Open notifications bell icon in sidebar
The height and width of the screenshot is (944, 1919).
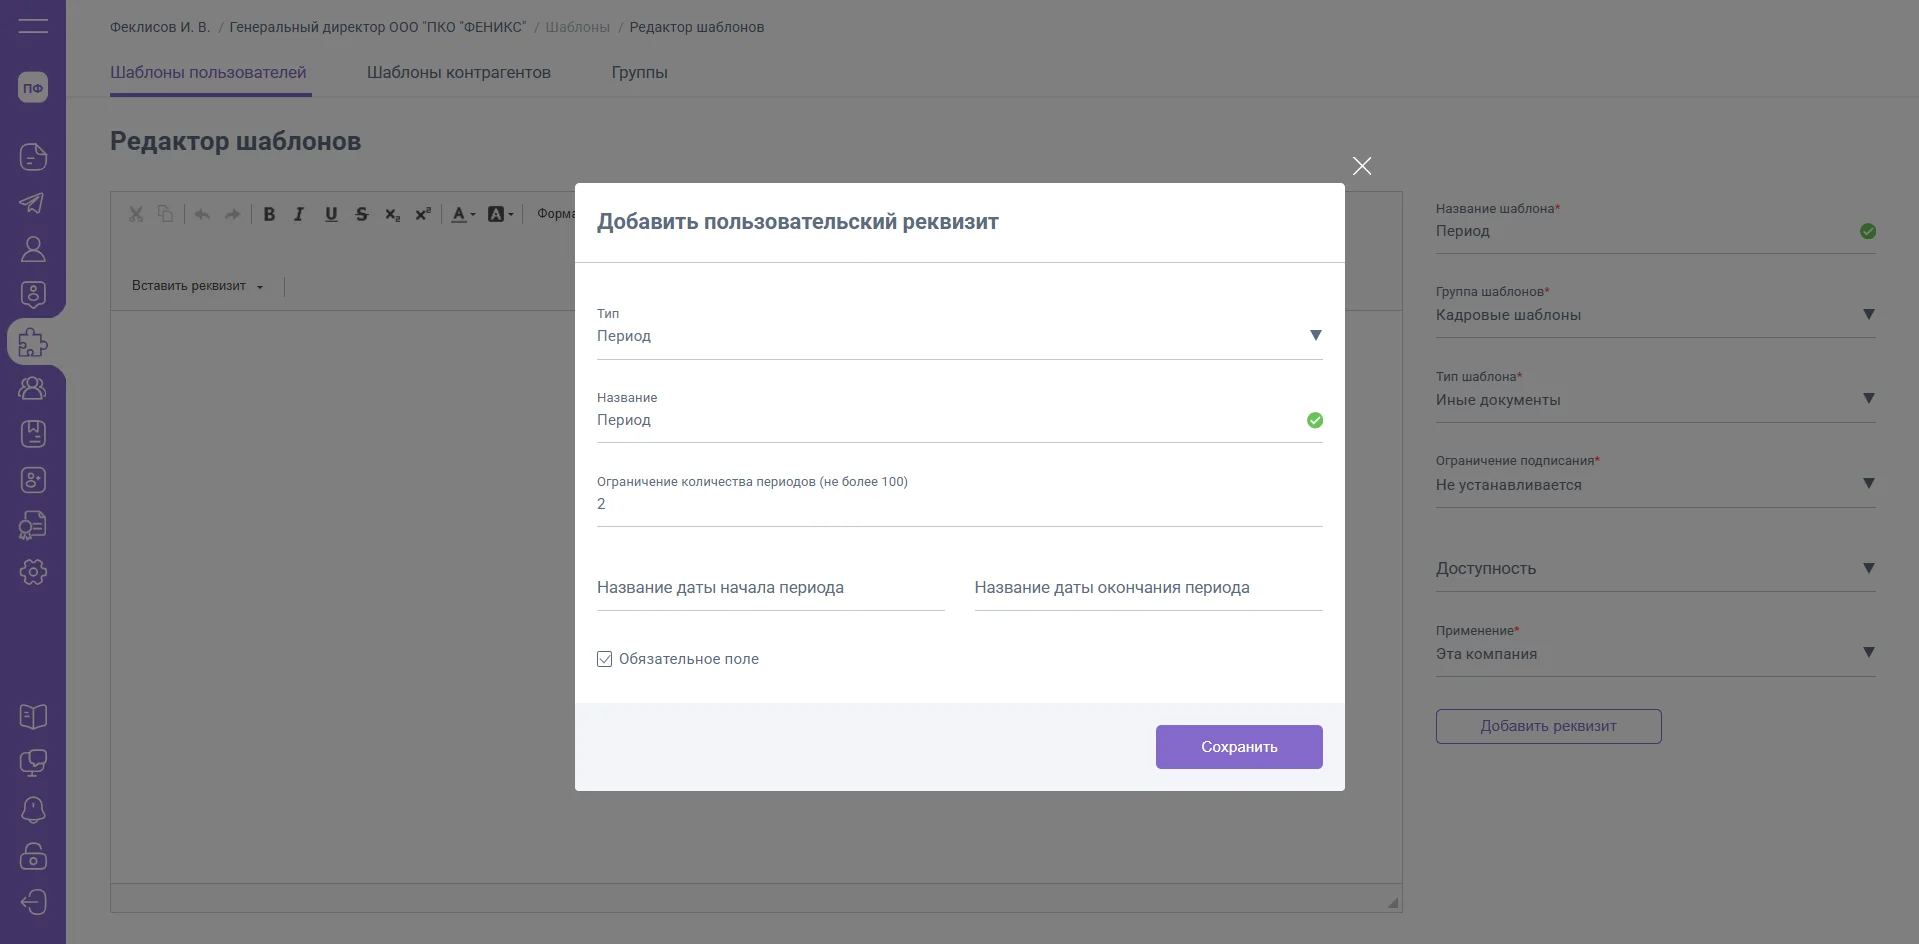32,810
